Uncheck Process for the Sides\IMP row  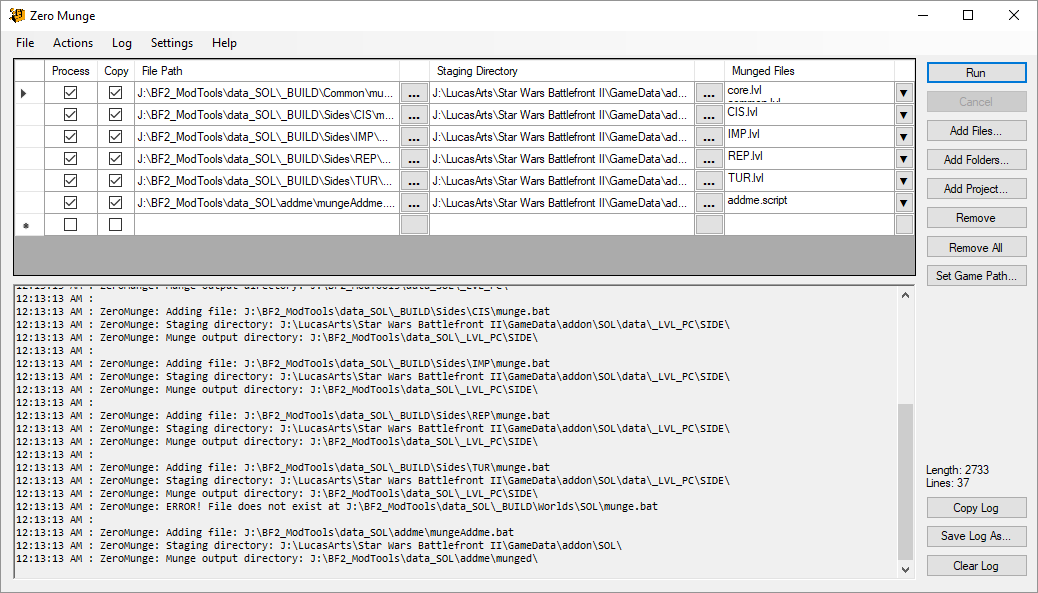tap(70, 136)
